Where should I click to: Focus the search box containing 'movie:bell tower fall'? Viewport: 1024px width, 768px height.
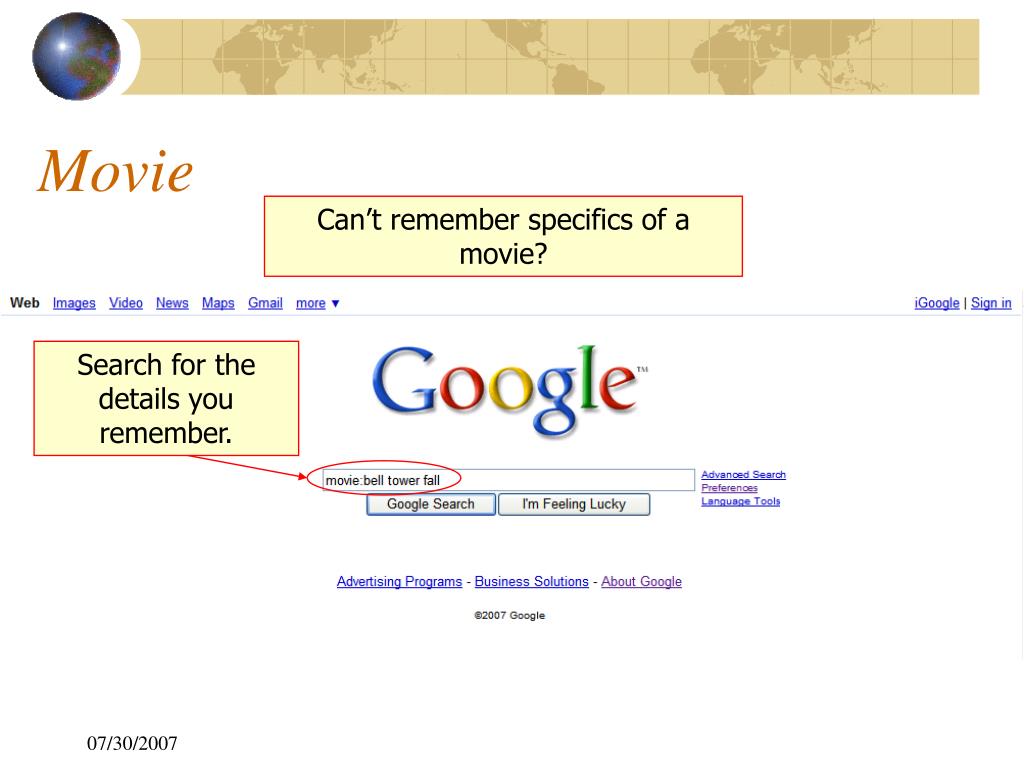coord(509,480)
